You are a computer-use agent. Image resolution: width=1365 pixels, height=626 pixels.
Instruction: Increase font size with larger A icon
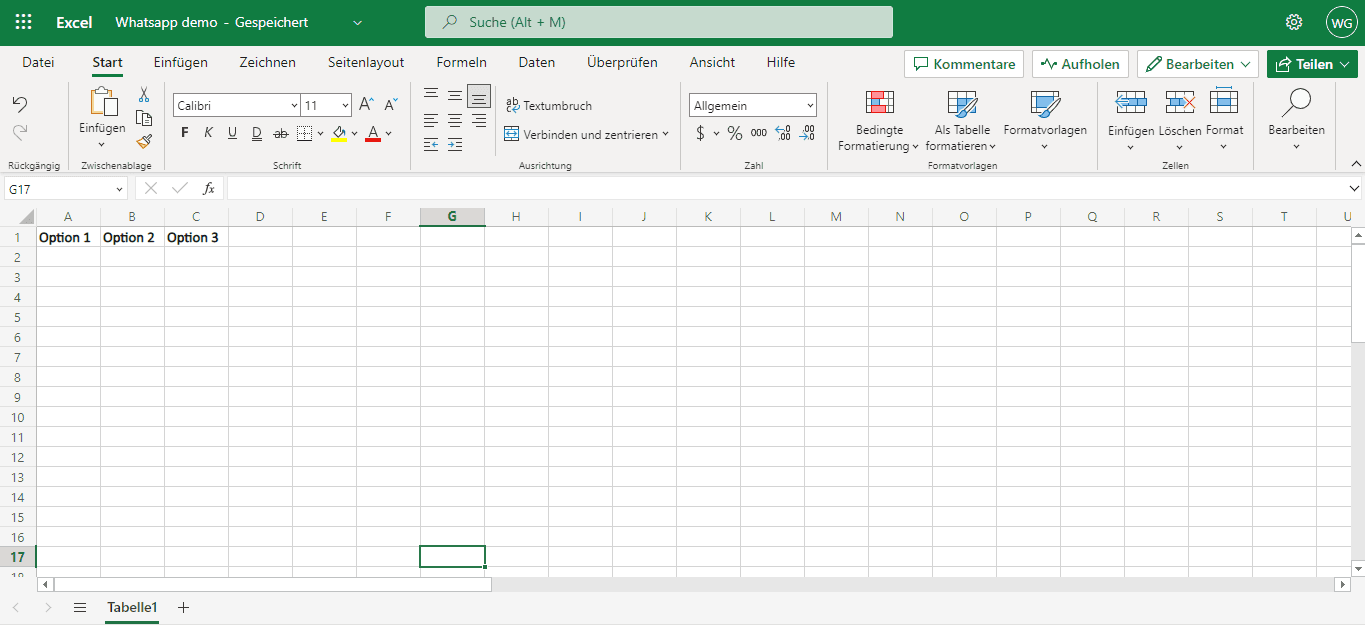[x=366, y=105]
